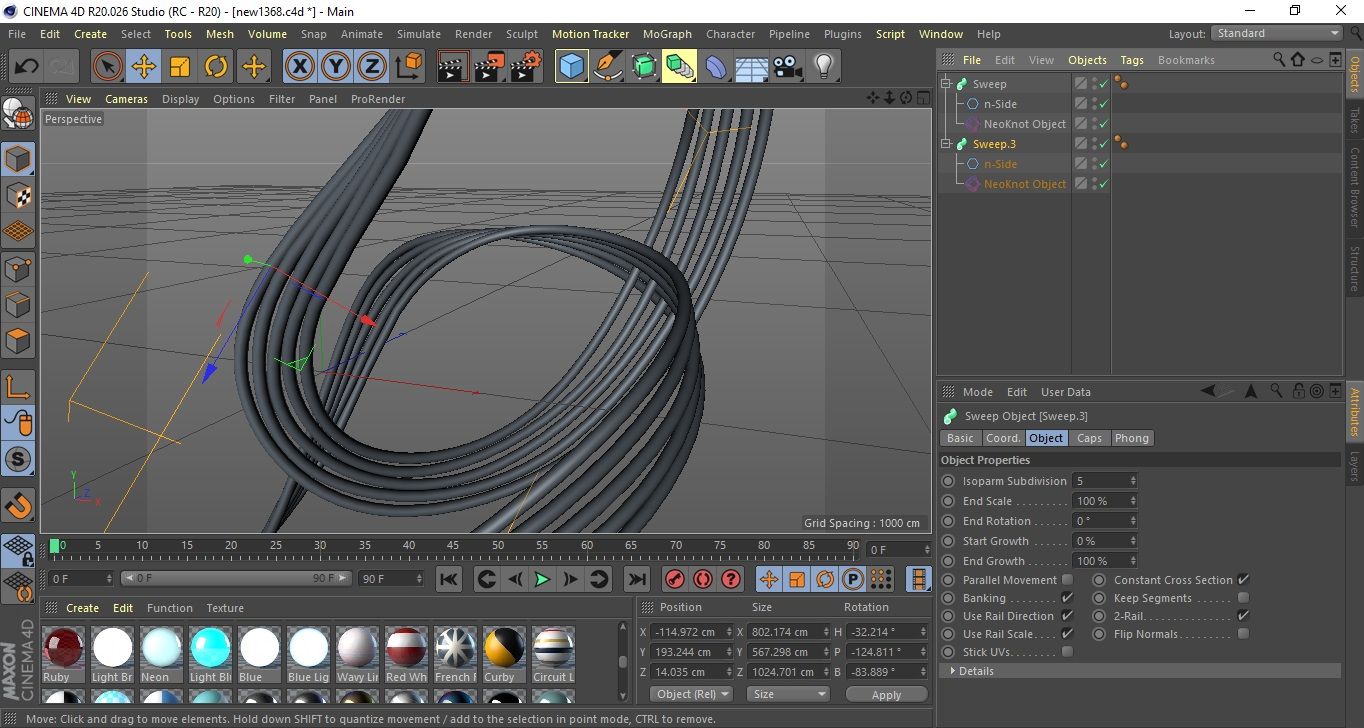The width and height of the screenshot is (1364, 728).
Task: Toggle Autokeying in the timeline
Action: tap(703, 579)
